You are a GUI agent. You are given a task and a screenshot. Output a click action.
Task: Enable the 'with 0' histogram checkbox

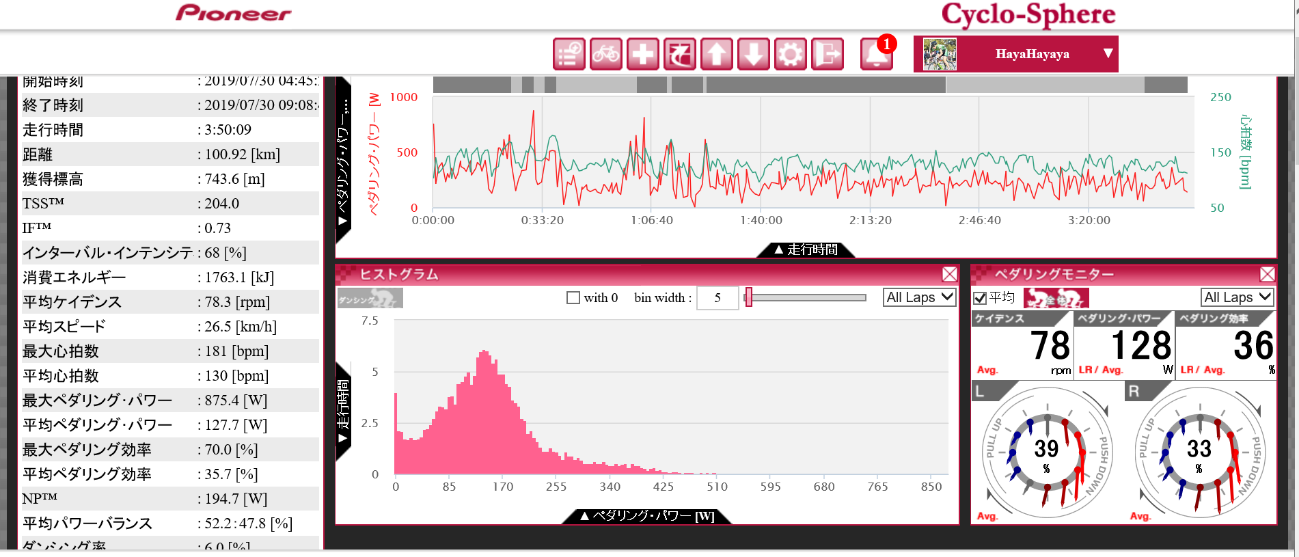573,298
